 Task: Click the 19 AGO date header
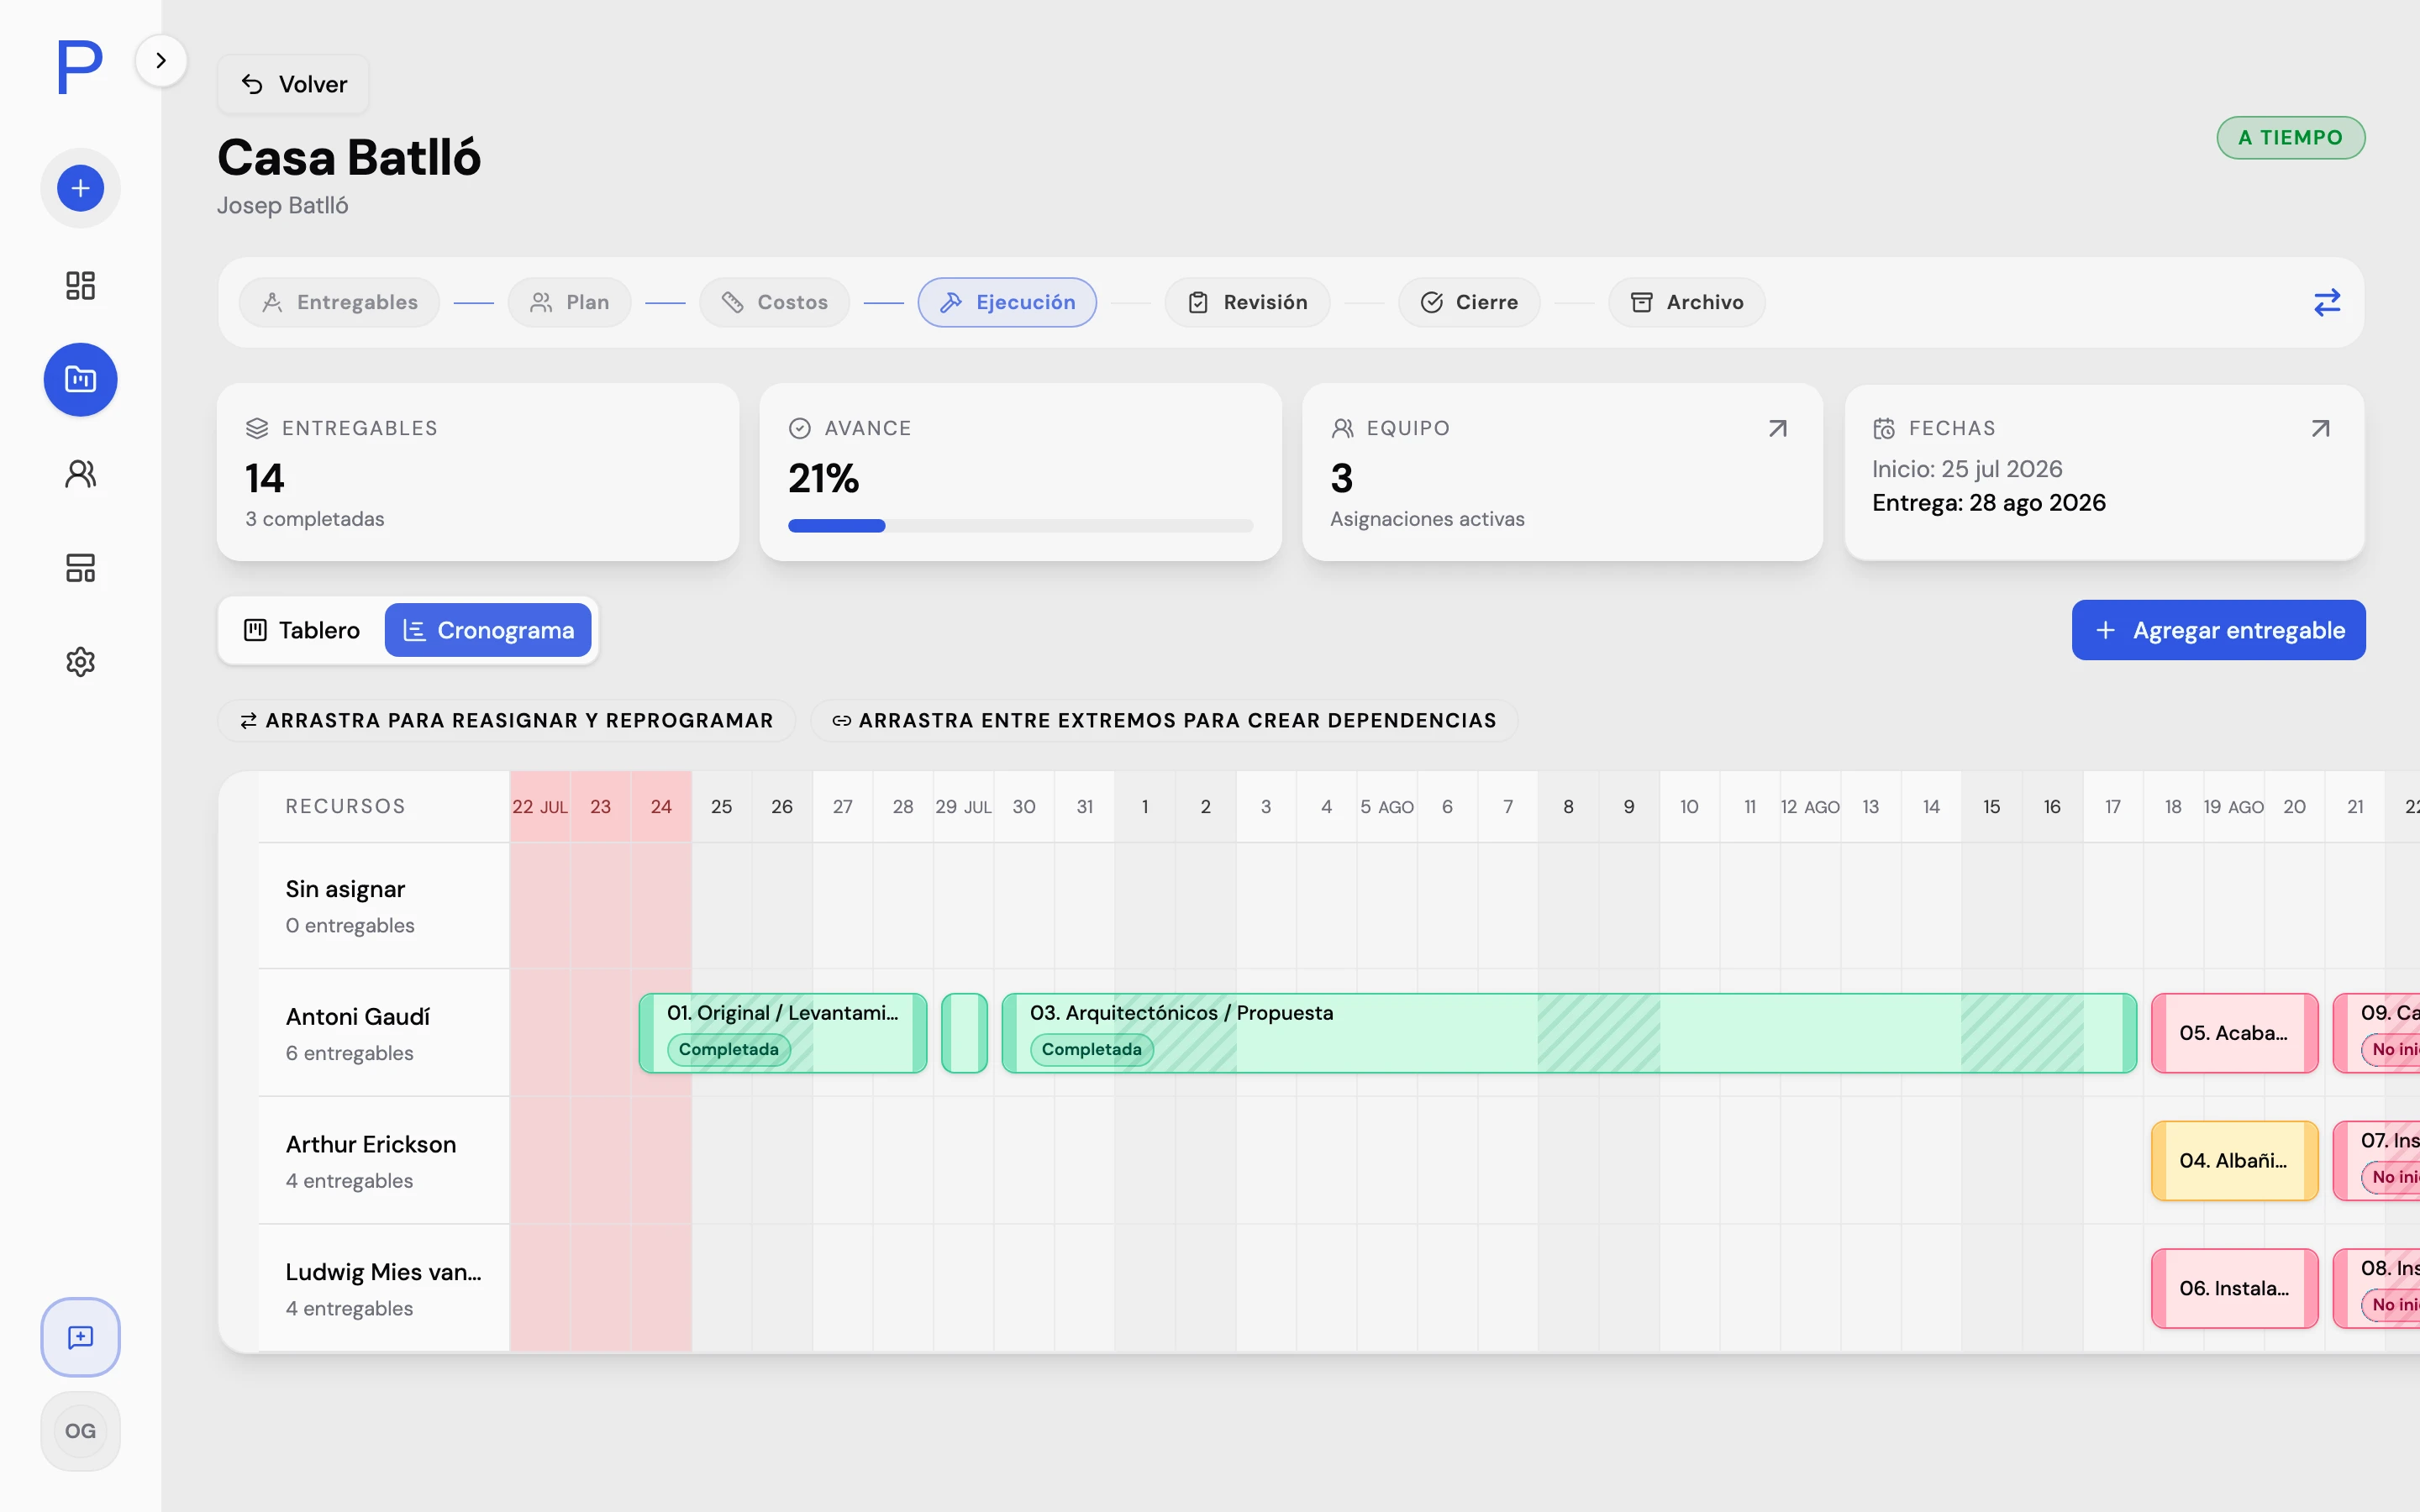click(x=2234, y=806)
